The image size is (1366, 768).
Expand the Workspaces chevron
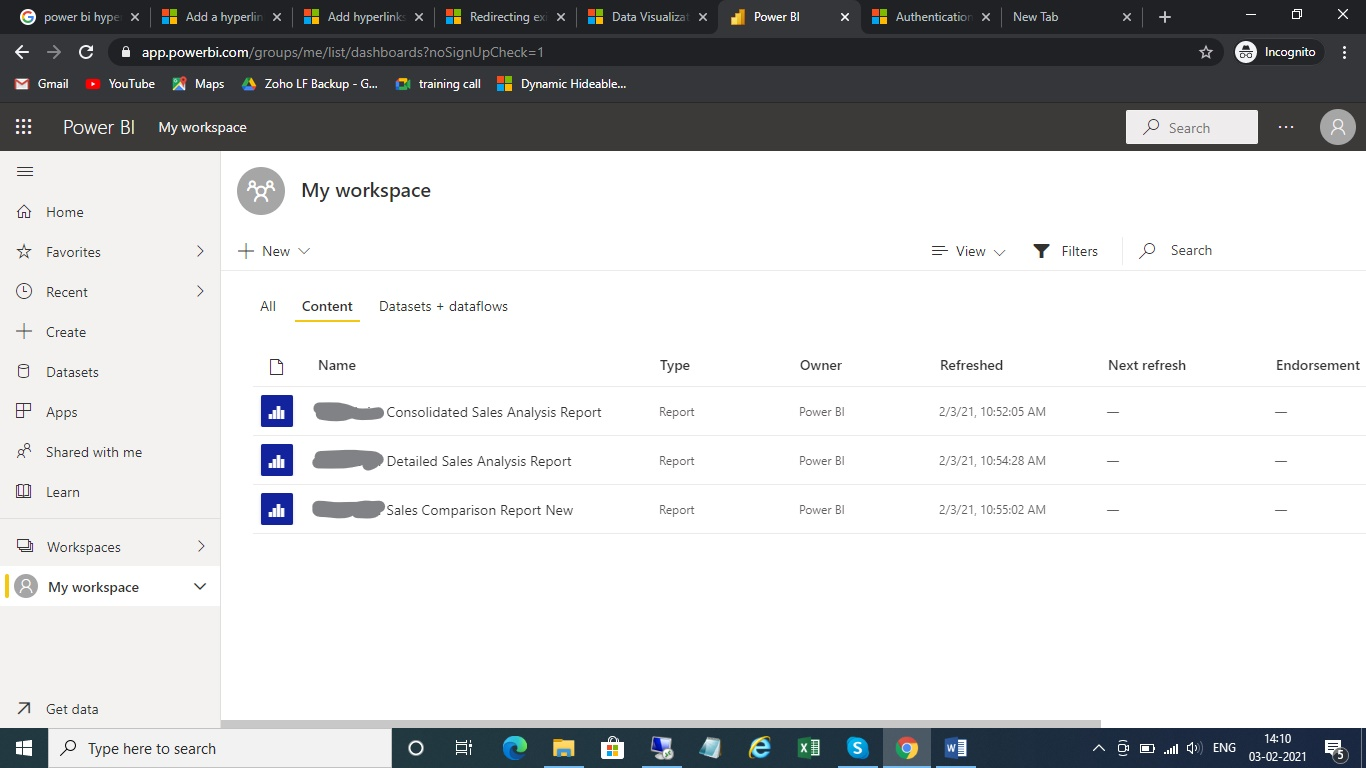pos(200,546)
